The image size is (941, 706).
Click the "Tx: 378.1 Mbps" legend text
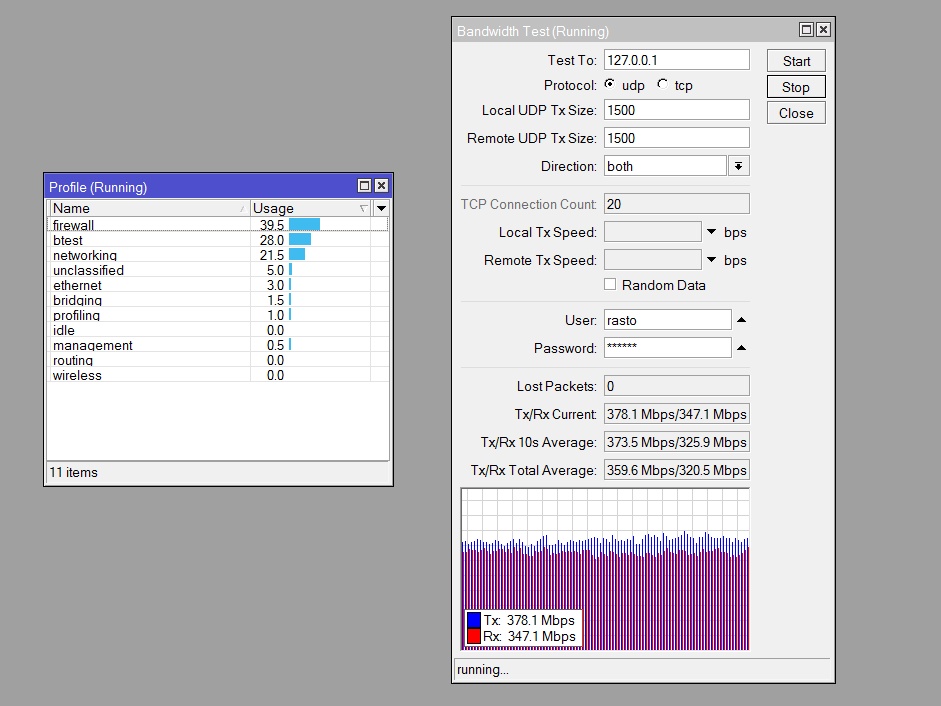click(x=529, y=620)
